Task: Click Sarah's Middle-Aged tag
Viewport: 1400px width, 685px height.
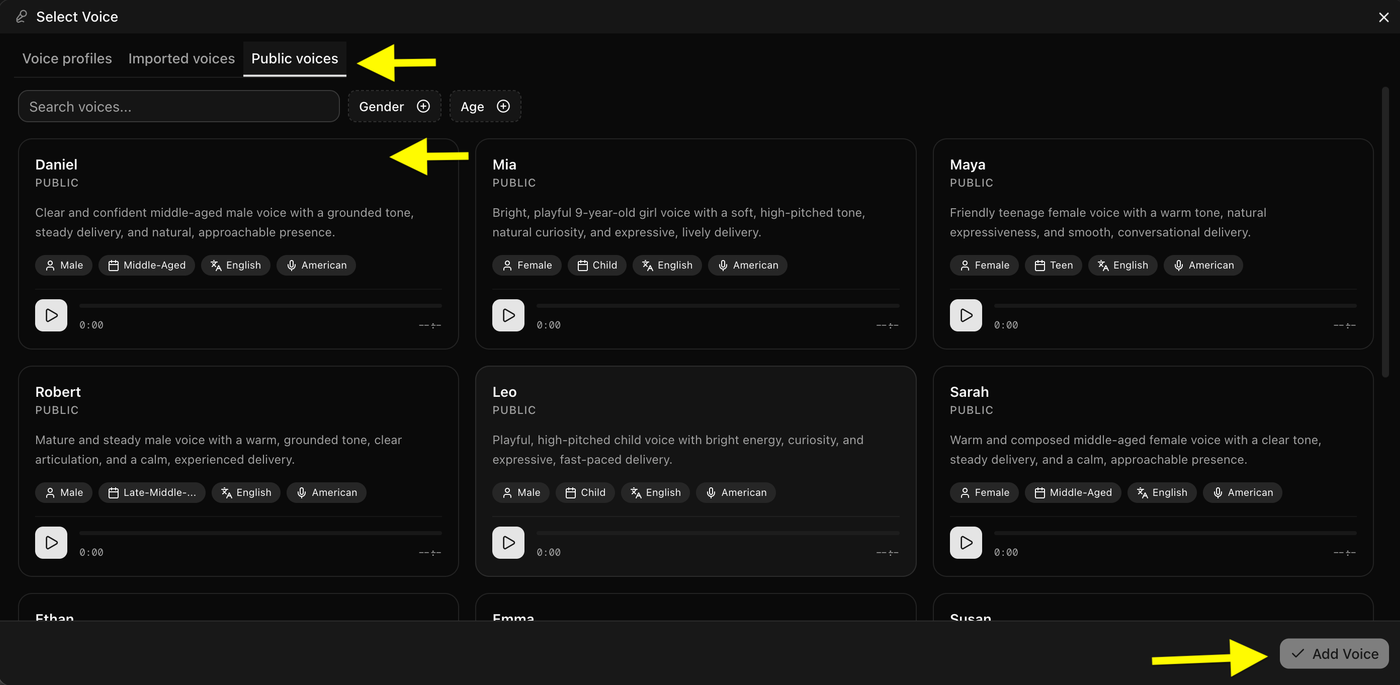Action: [x=1073, y=492]
